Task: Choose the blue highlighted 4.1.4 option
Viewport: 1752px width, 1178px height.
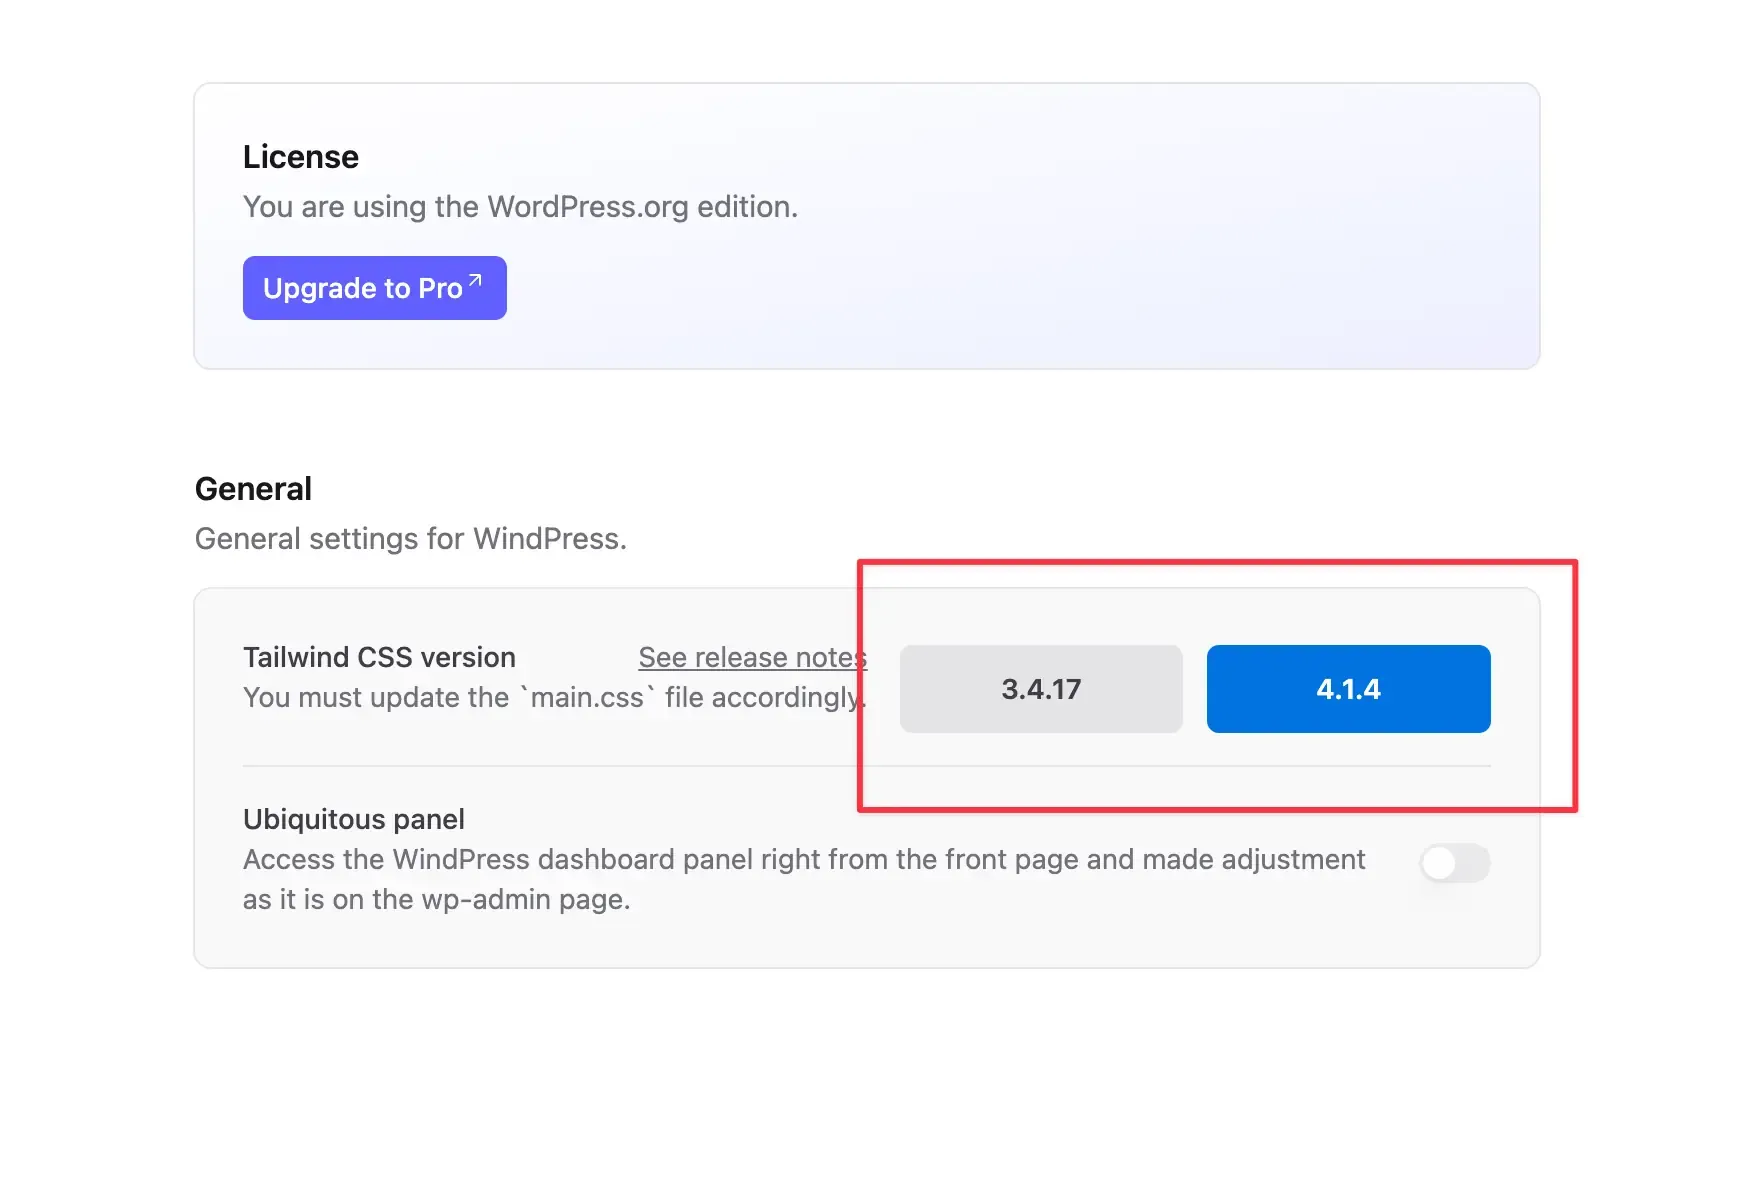Action: point(1348,688)
